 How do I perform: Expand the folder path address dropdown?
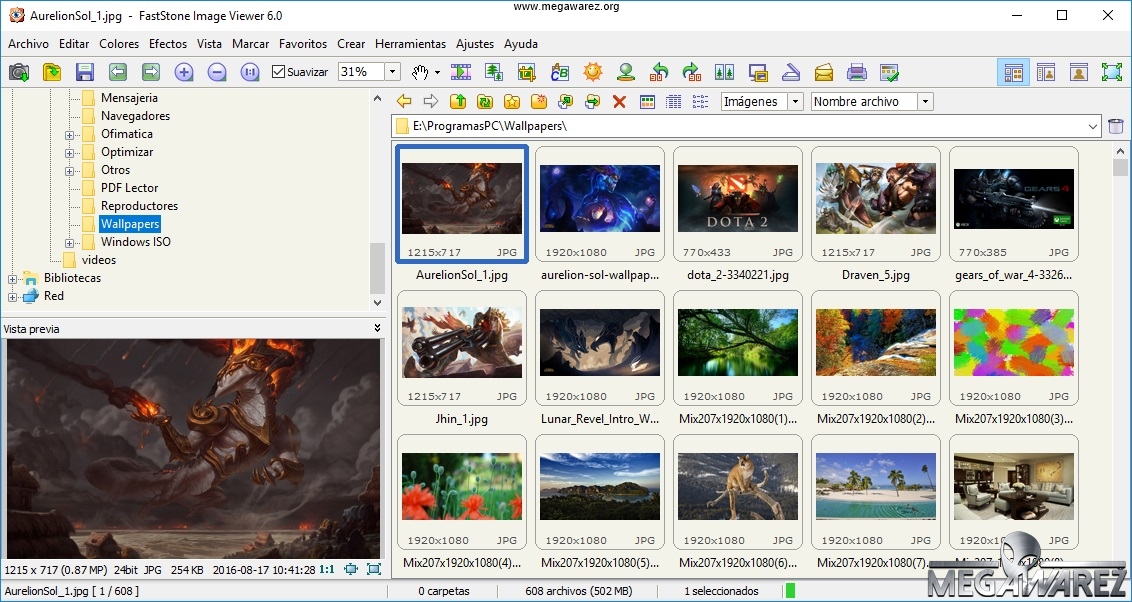[x=1093, y=127]
